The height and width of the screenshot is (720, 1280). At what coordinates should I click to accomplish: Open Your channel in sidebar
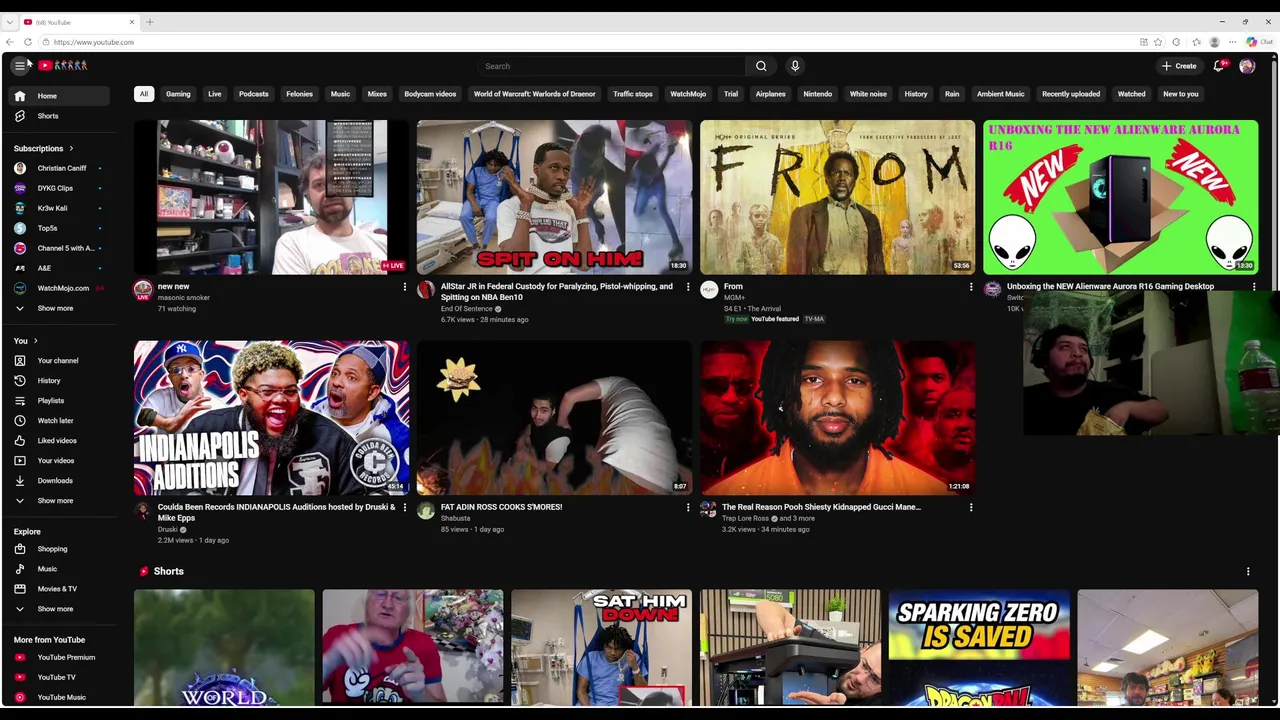click(x=60, y=361)
